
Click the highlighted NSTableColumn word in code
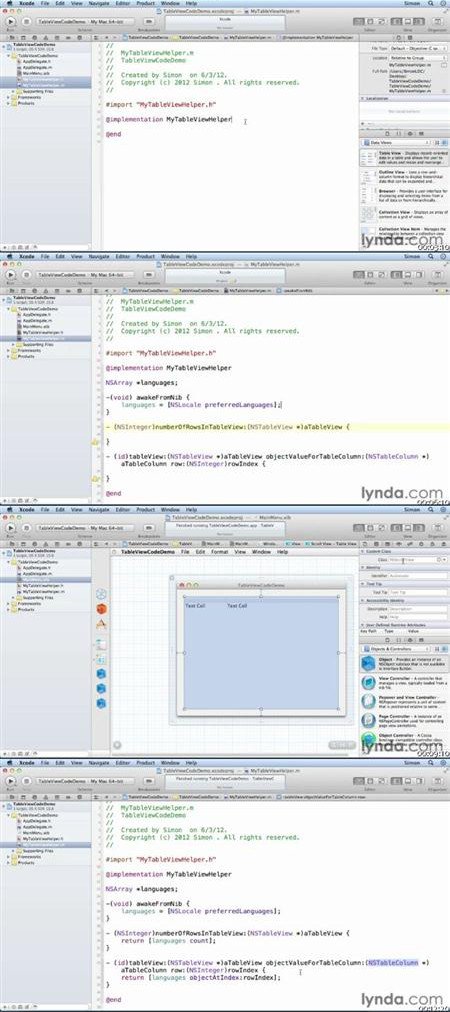393,962
